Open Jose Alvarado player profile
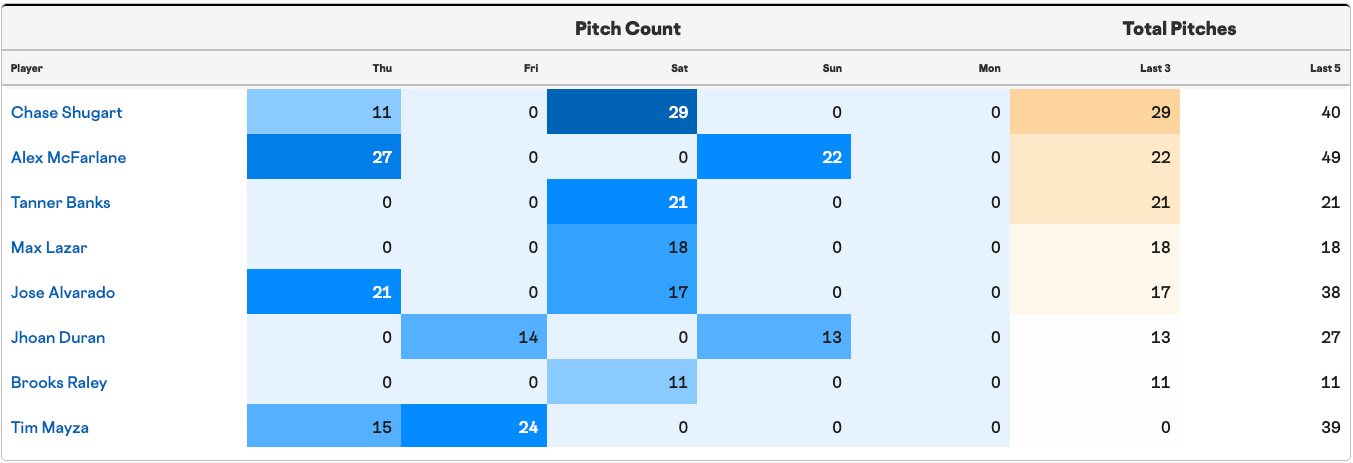1353x463 pixels. click(x=63, y=292)
